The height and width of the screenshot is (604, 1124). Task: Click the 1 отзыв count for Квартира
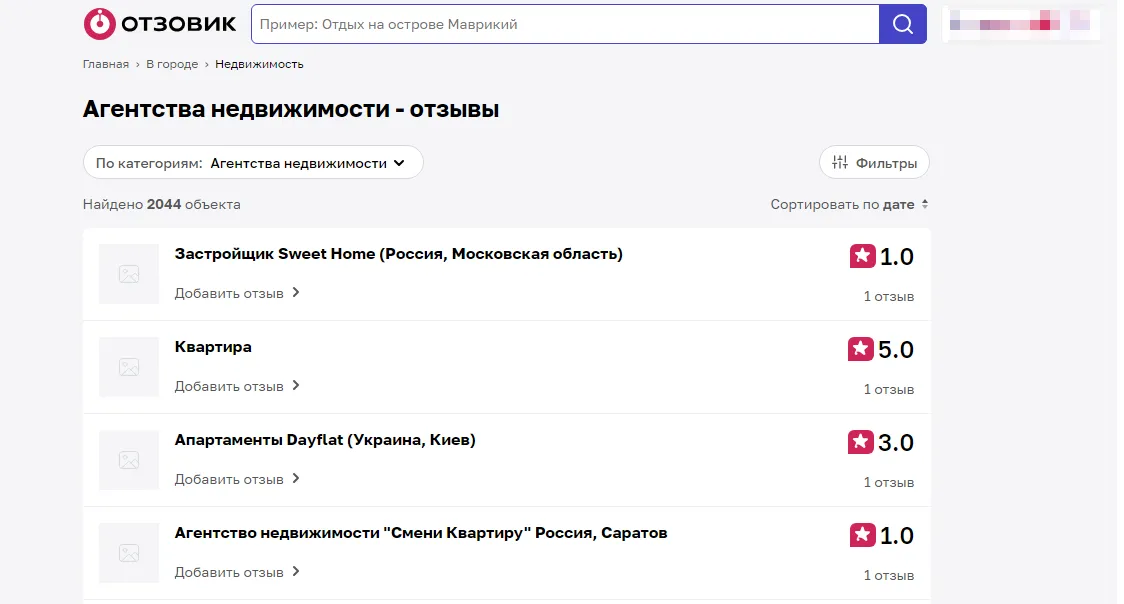point(888,389)
